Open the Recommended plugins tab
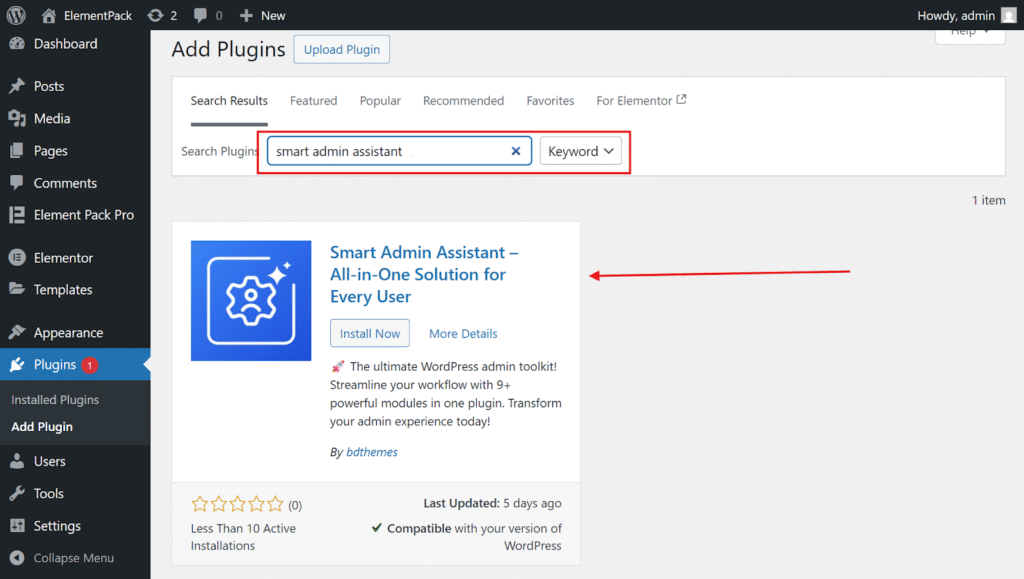 click(463, 101)
